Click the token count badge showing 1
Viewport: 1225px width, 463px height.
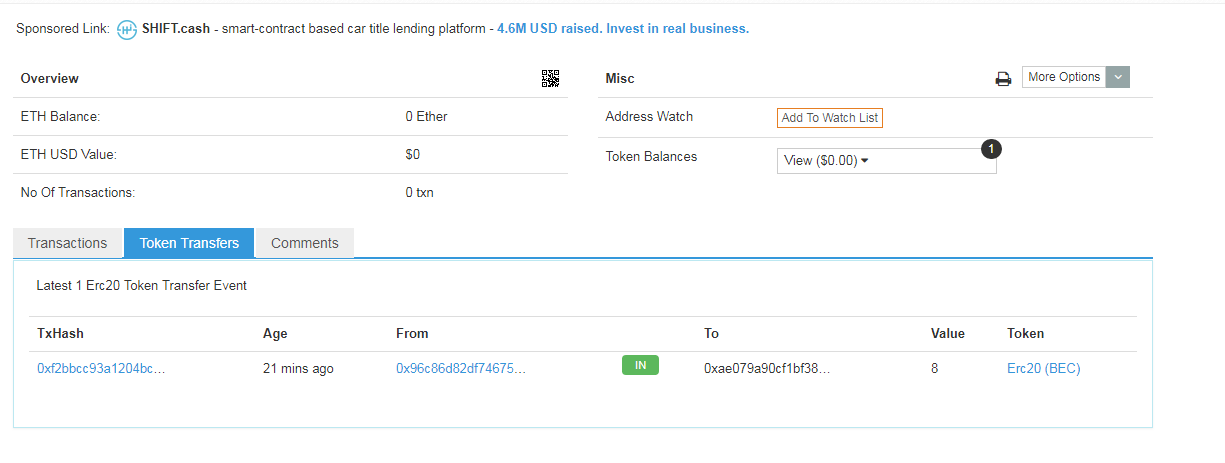(x=991, y=149)
